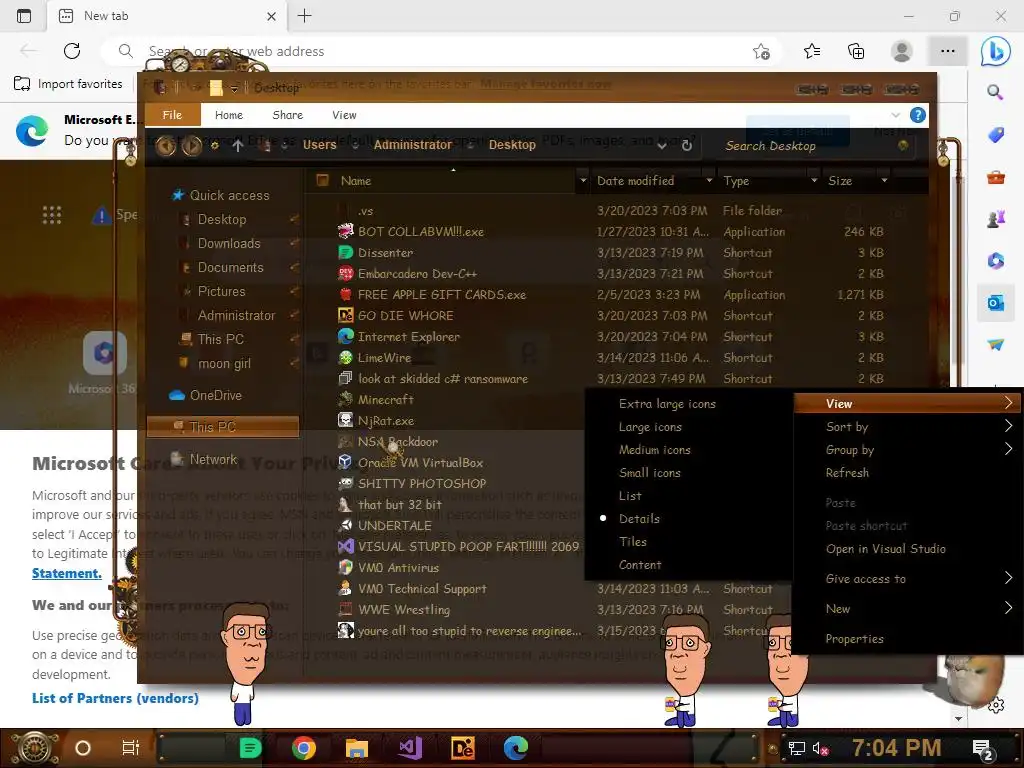Select Downloads in Quick access
The height and width of the screenshot is (768, 1024).
(229, 244)
